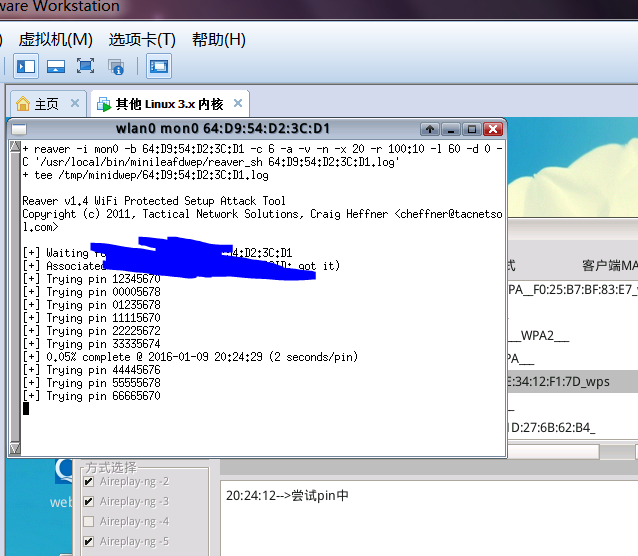Click the shade up-arrow button of reaver window
Viewport: 638px width, 556px height.
(x=430, y=129)
